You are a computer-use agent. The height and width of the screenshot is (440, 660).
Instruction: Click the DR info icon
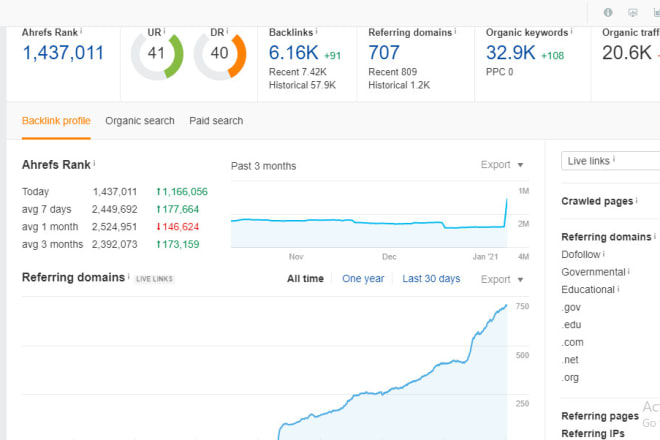(227, 31)
